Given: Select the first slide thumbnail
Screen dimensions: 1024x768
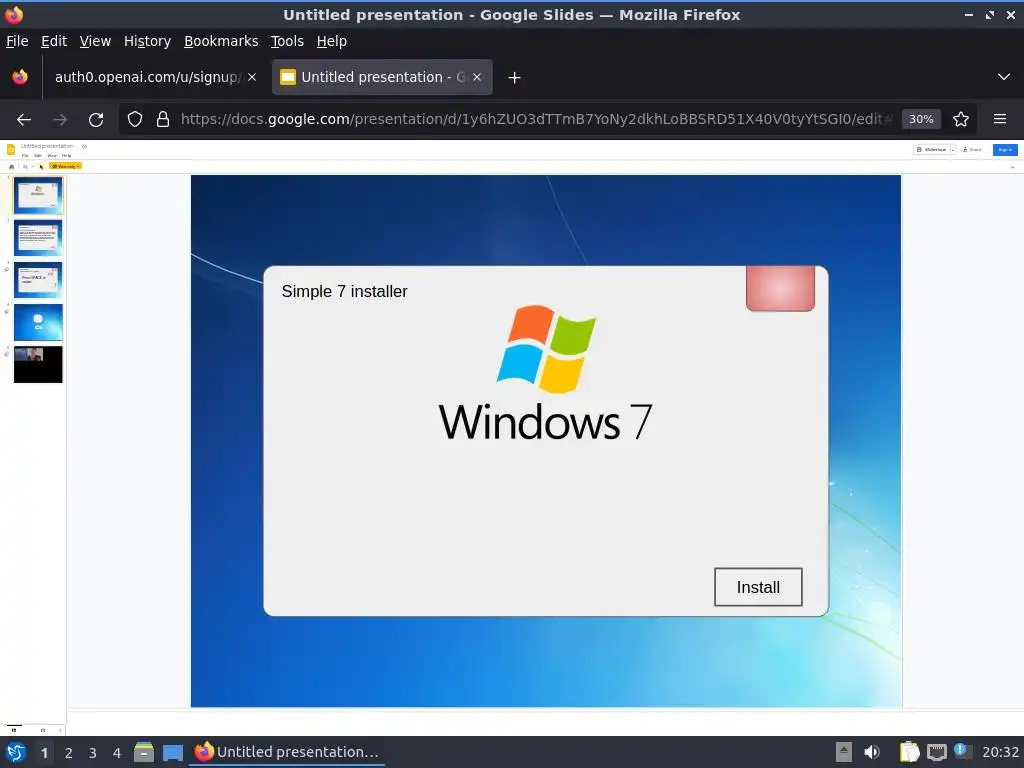Looking at the screenshot, I should (x=38, y=195).
